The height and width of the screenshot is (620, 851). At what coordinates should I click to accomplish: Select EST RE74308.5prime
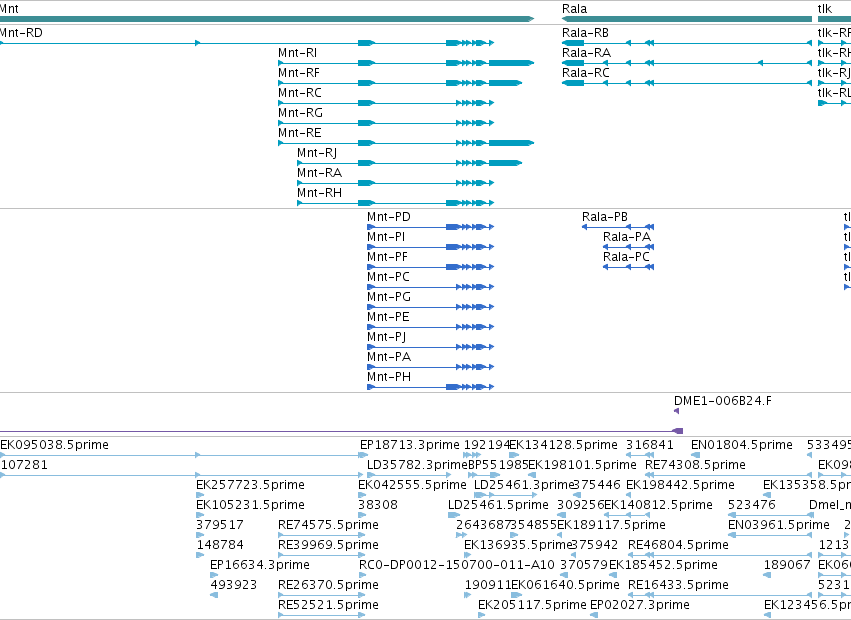(695, 465)
